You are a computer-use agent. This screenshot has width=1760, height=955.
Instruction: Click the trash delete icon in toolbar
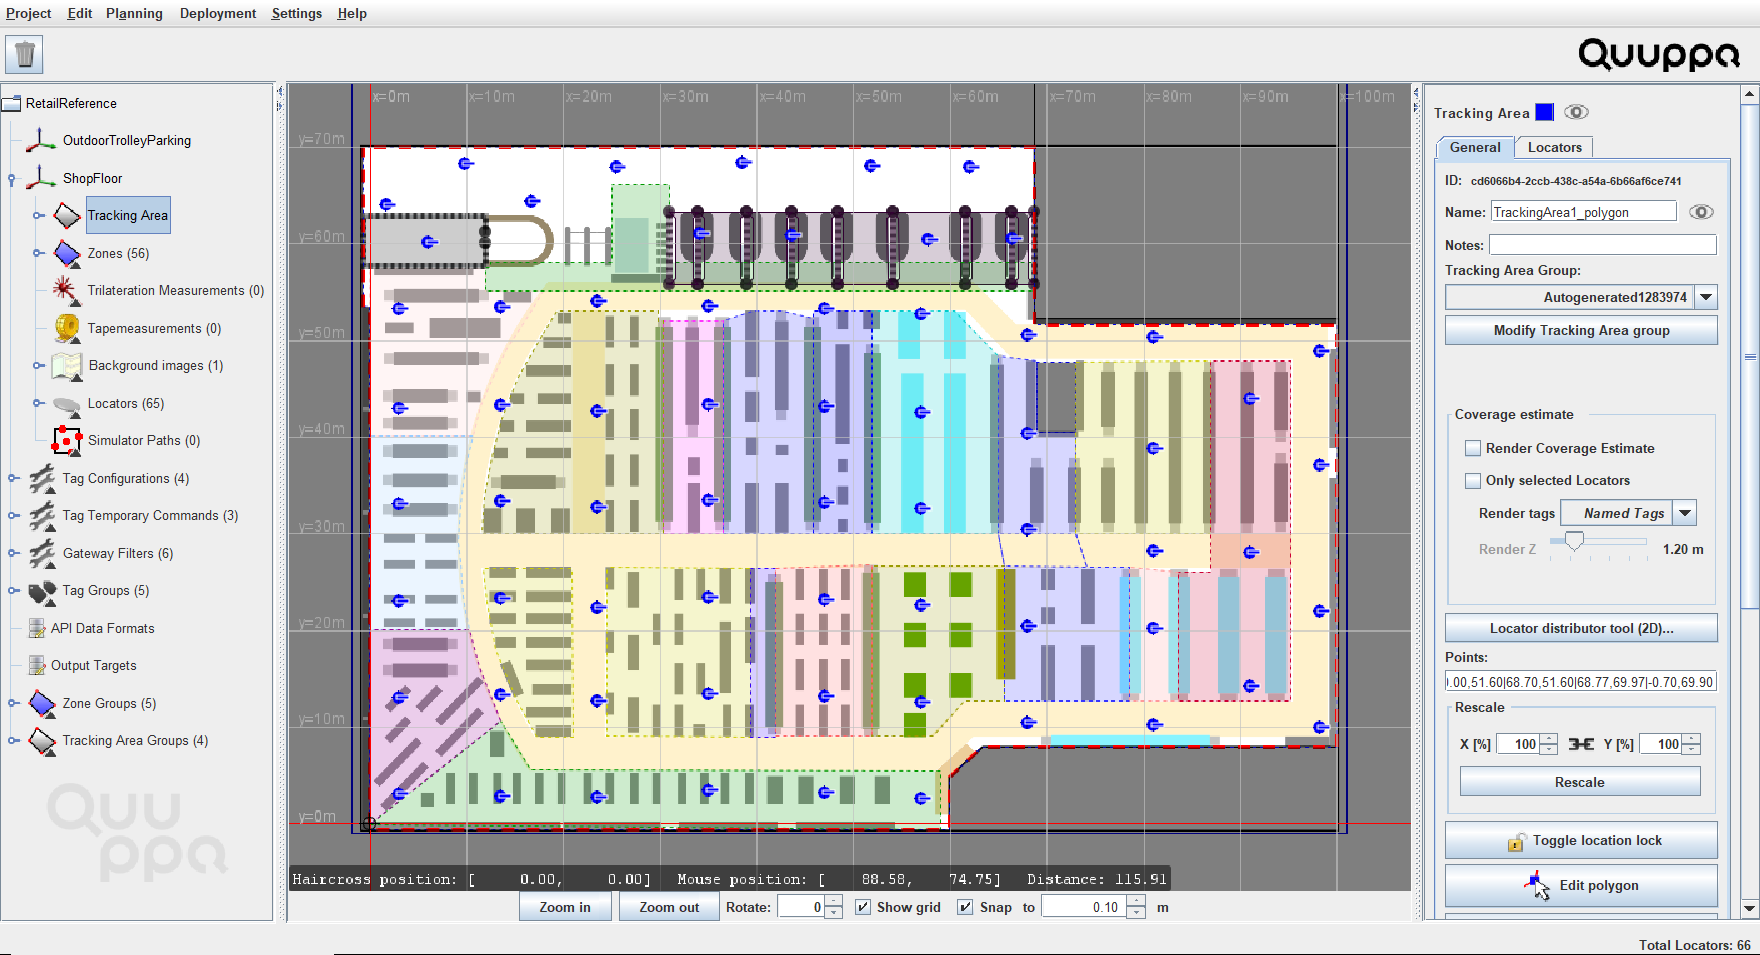(25, 54)
